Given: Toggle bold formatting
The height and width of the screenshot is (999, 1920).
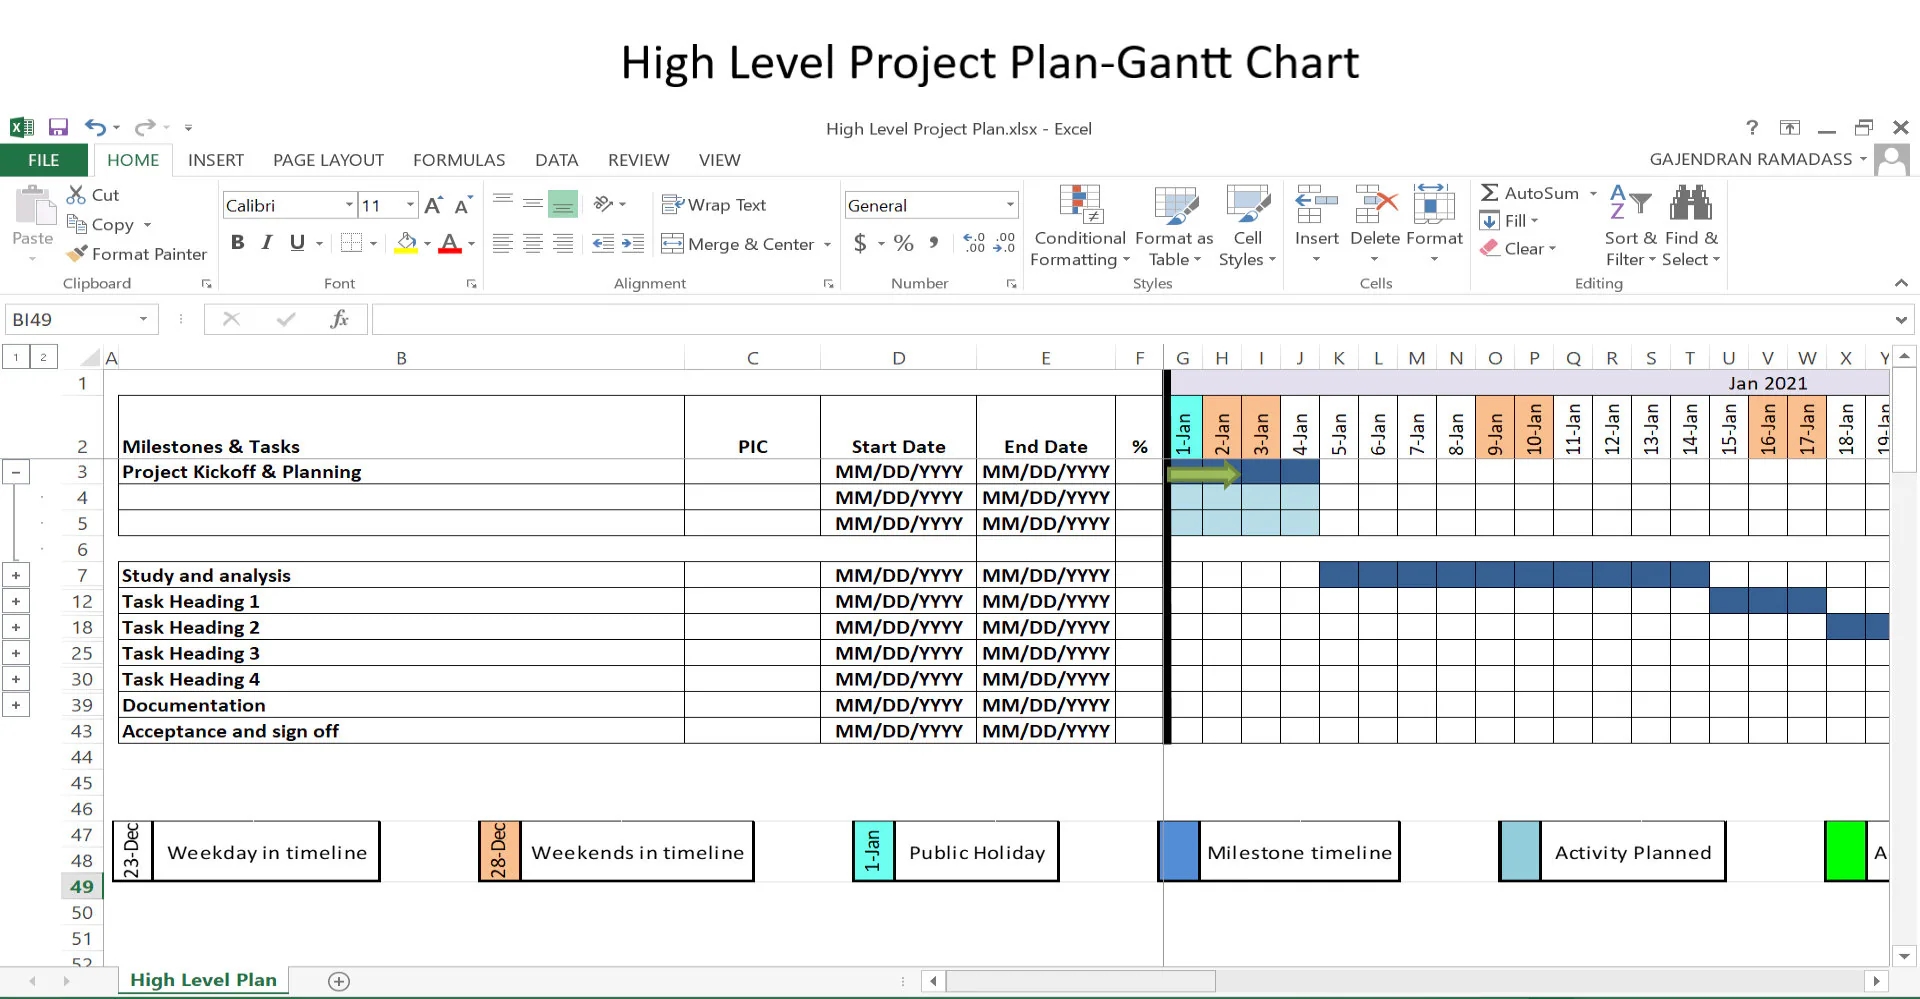Looking at the screenshot, I should pyautogui.click(x=237, y=242).
